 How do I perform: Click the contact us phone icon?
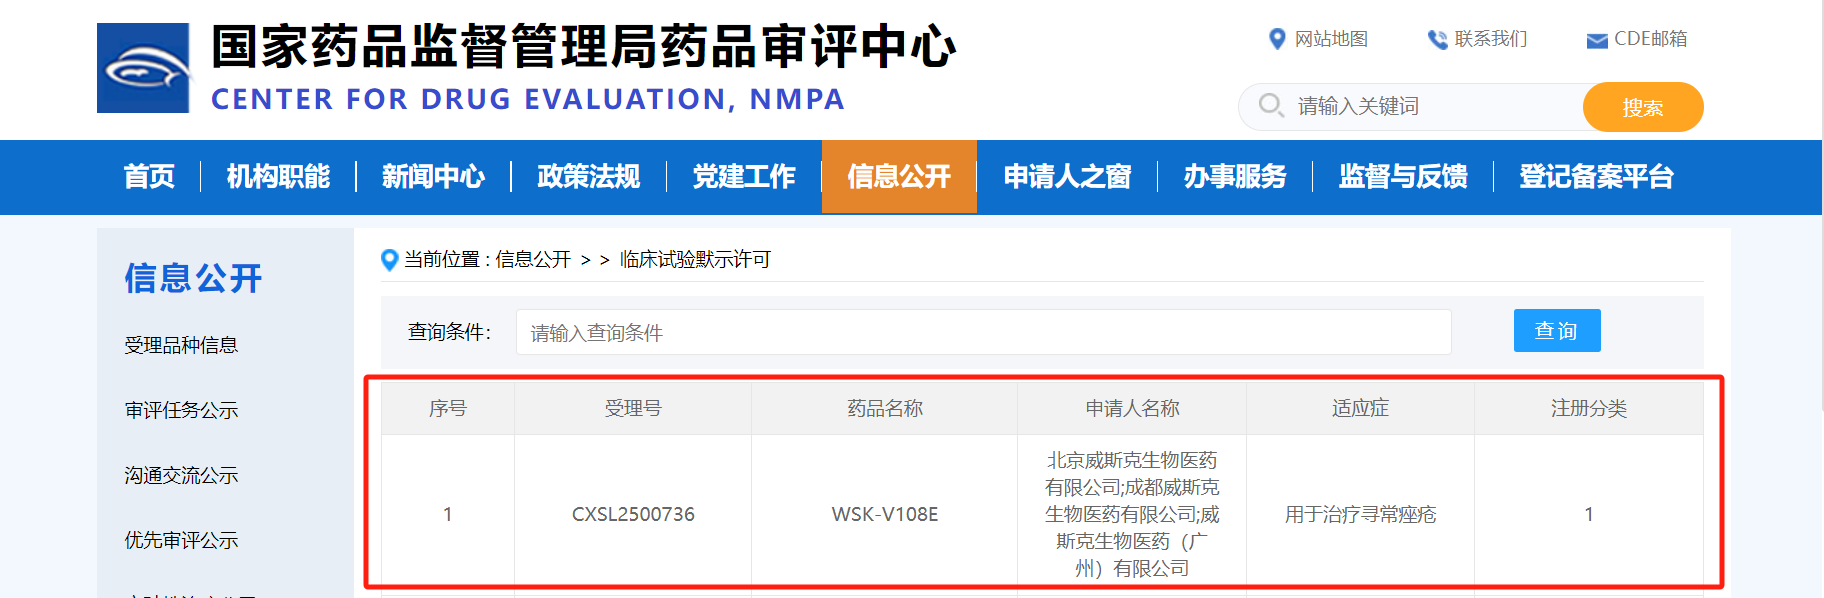(x=1437, y=39)
